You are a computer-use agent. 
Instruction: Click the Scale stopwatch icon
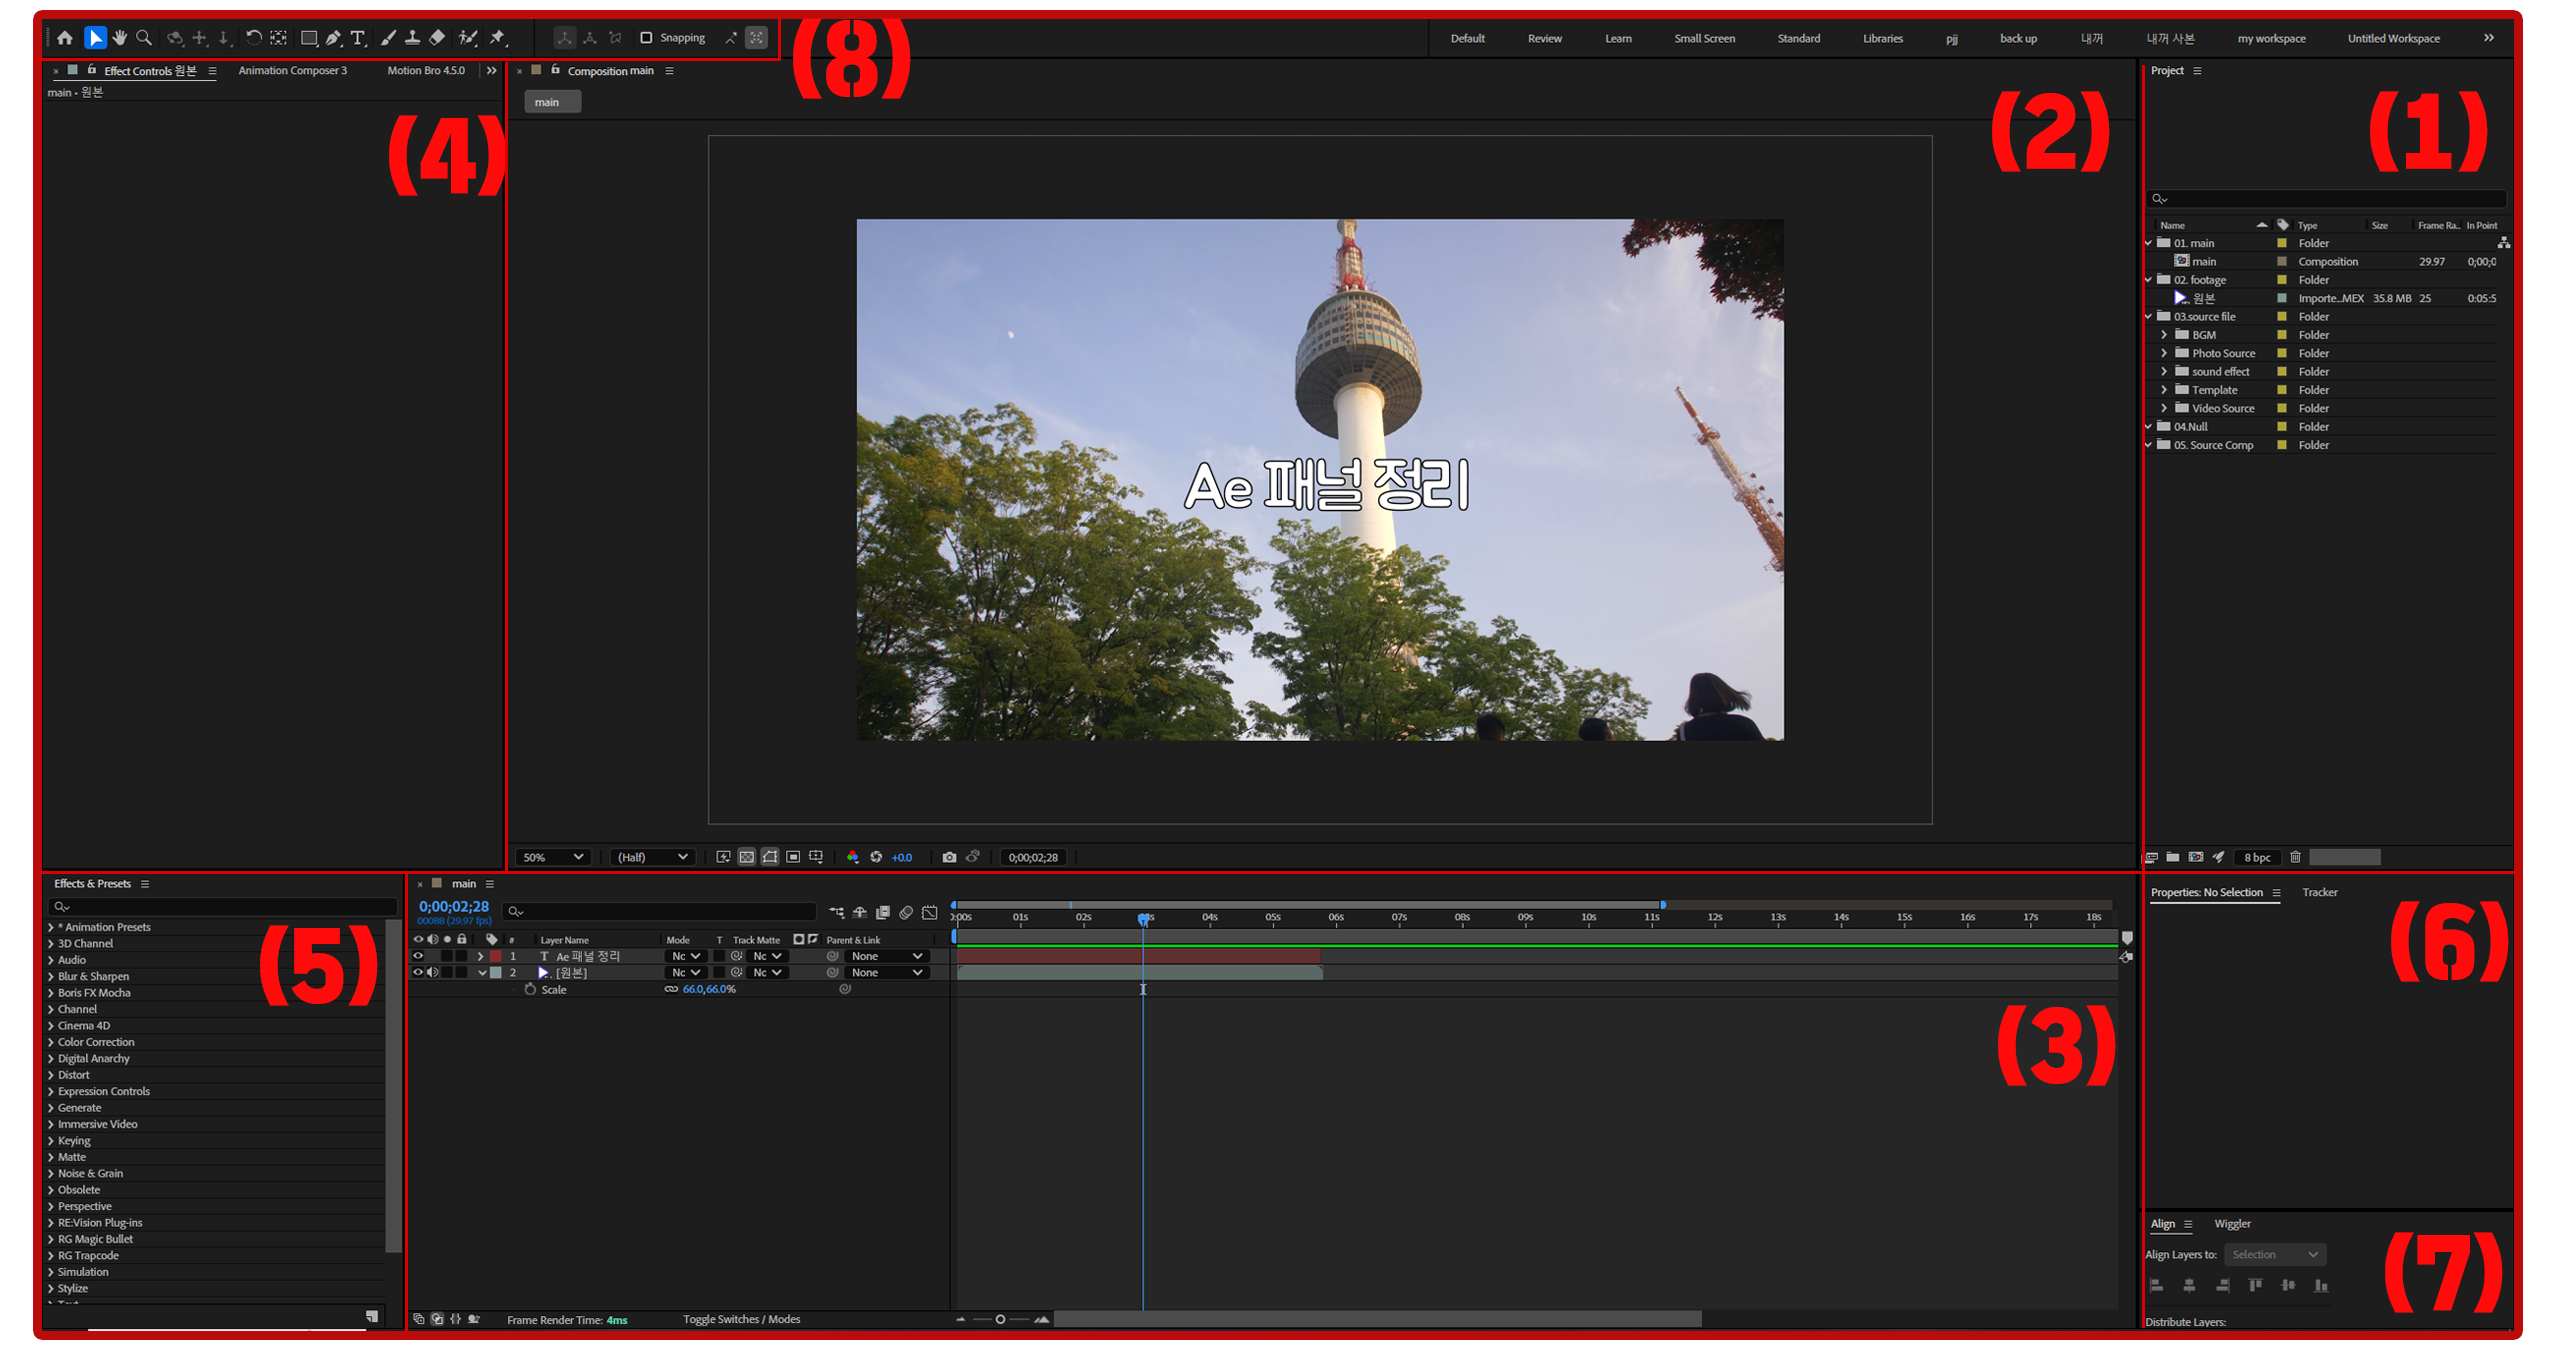[530, 989]
